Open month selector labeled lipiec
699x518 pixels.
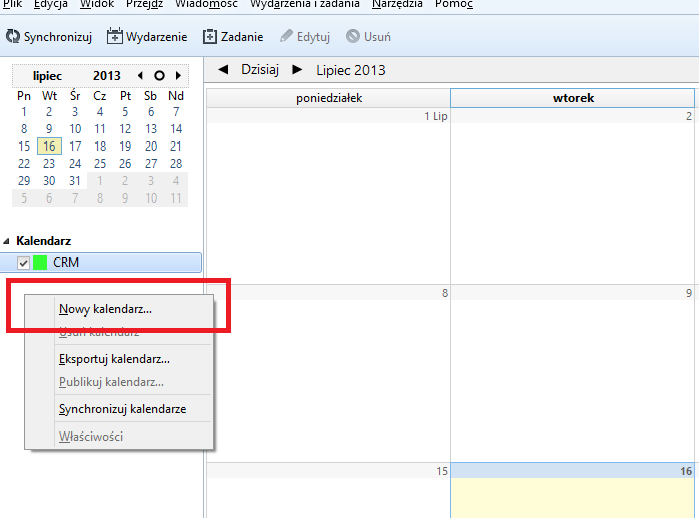(x=47, y=75)
